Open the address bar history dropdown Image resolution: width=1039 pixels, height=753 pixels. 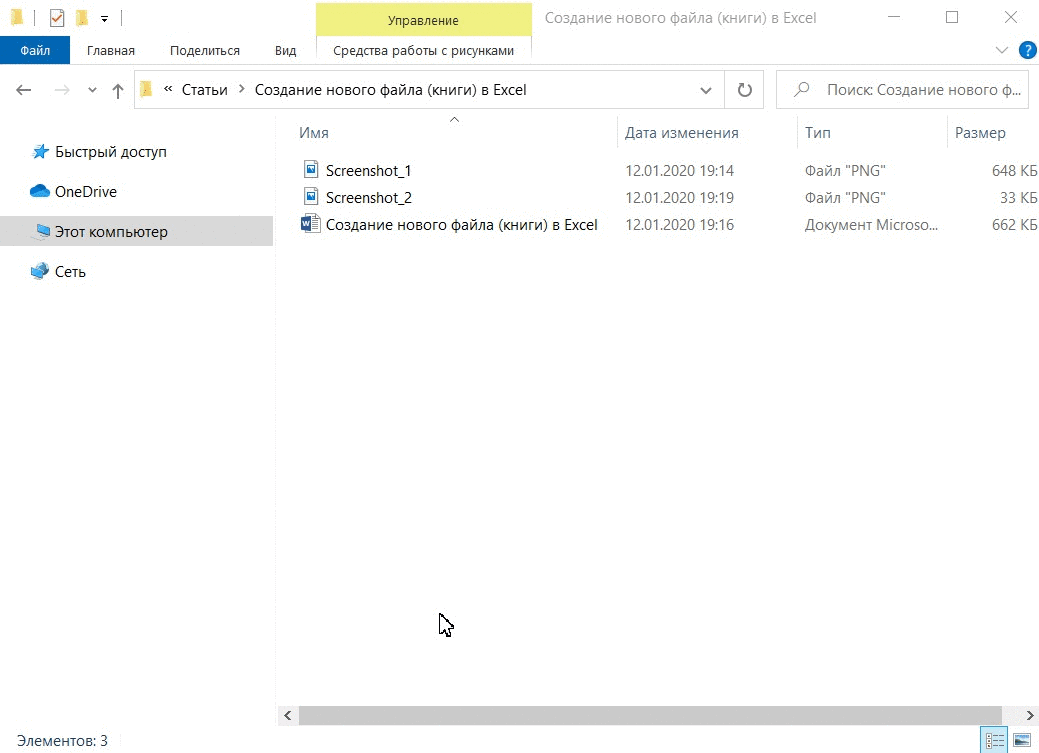click(x=706, y=90)
